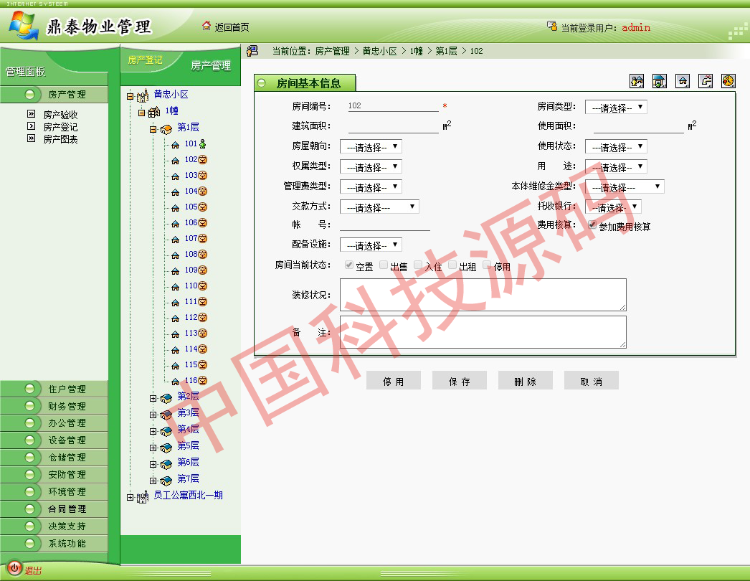Click the 删除 button
This screenshot has width=750, height=581.
[x=525, y=381]
